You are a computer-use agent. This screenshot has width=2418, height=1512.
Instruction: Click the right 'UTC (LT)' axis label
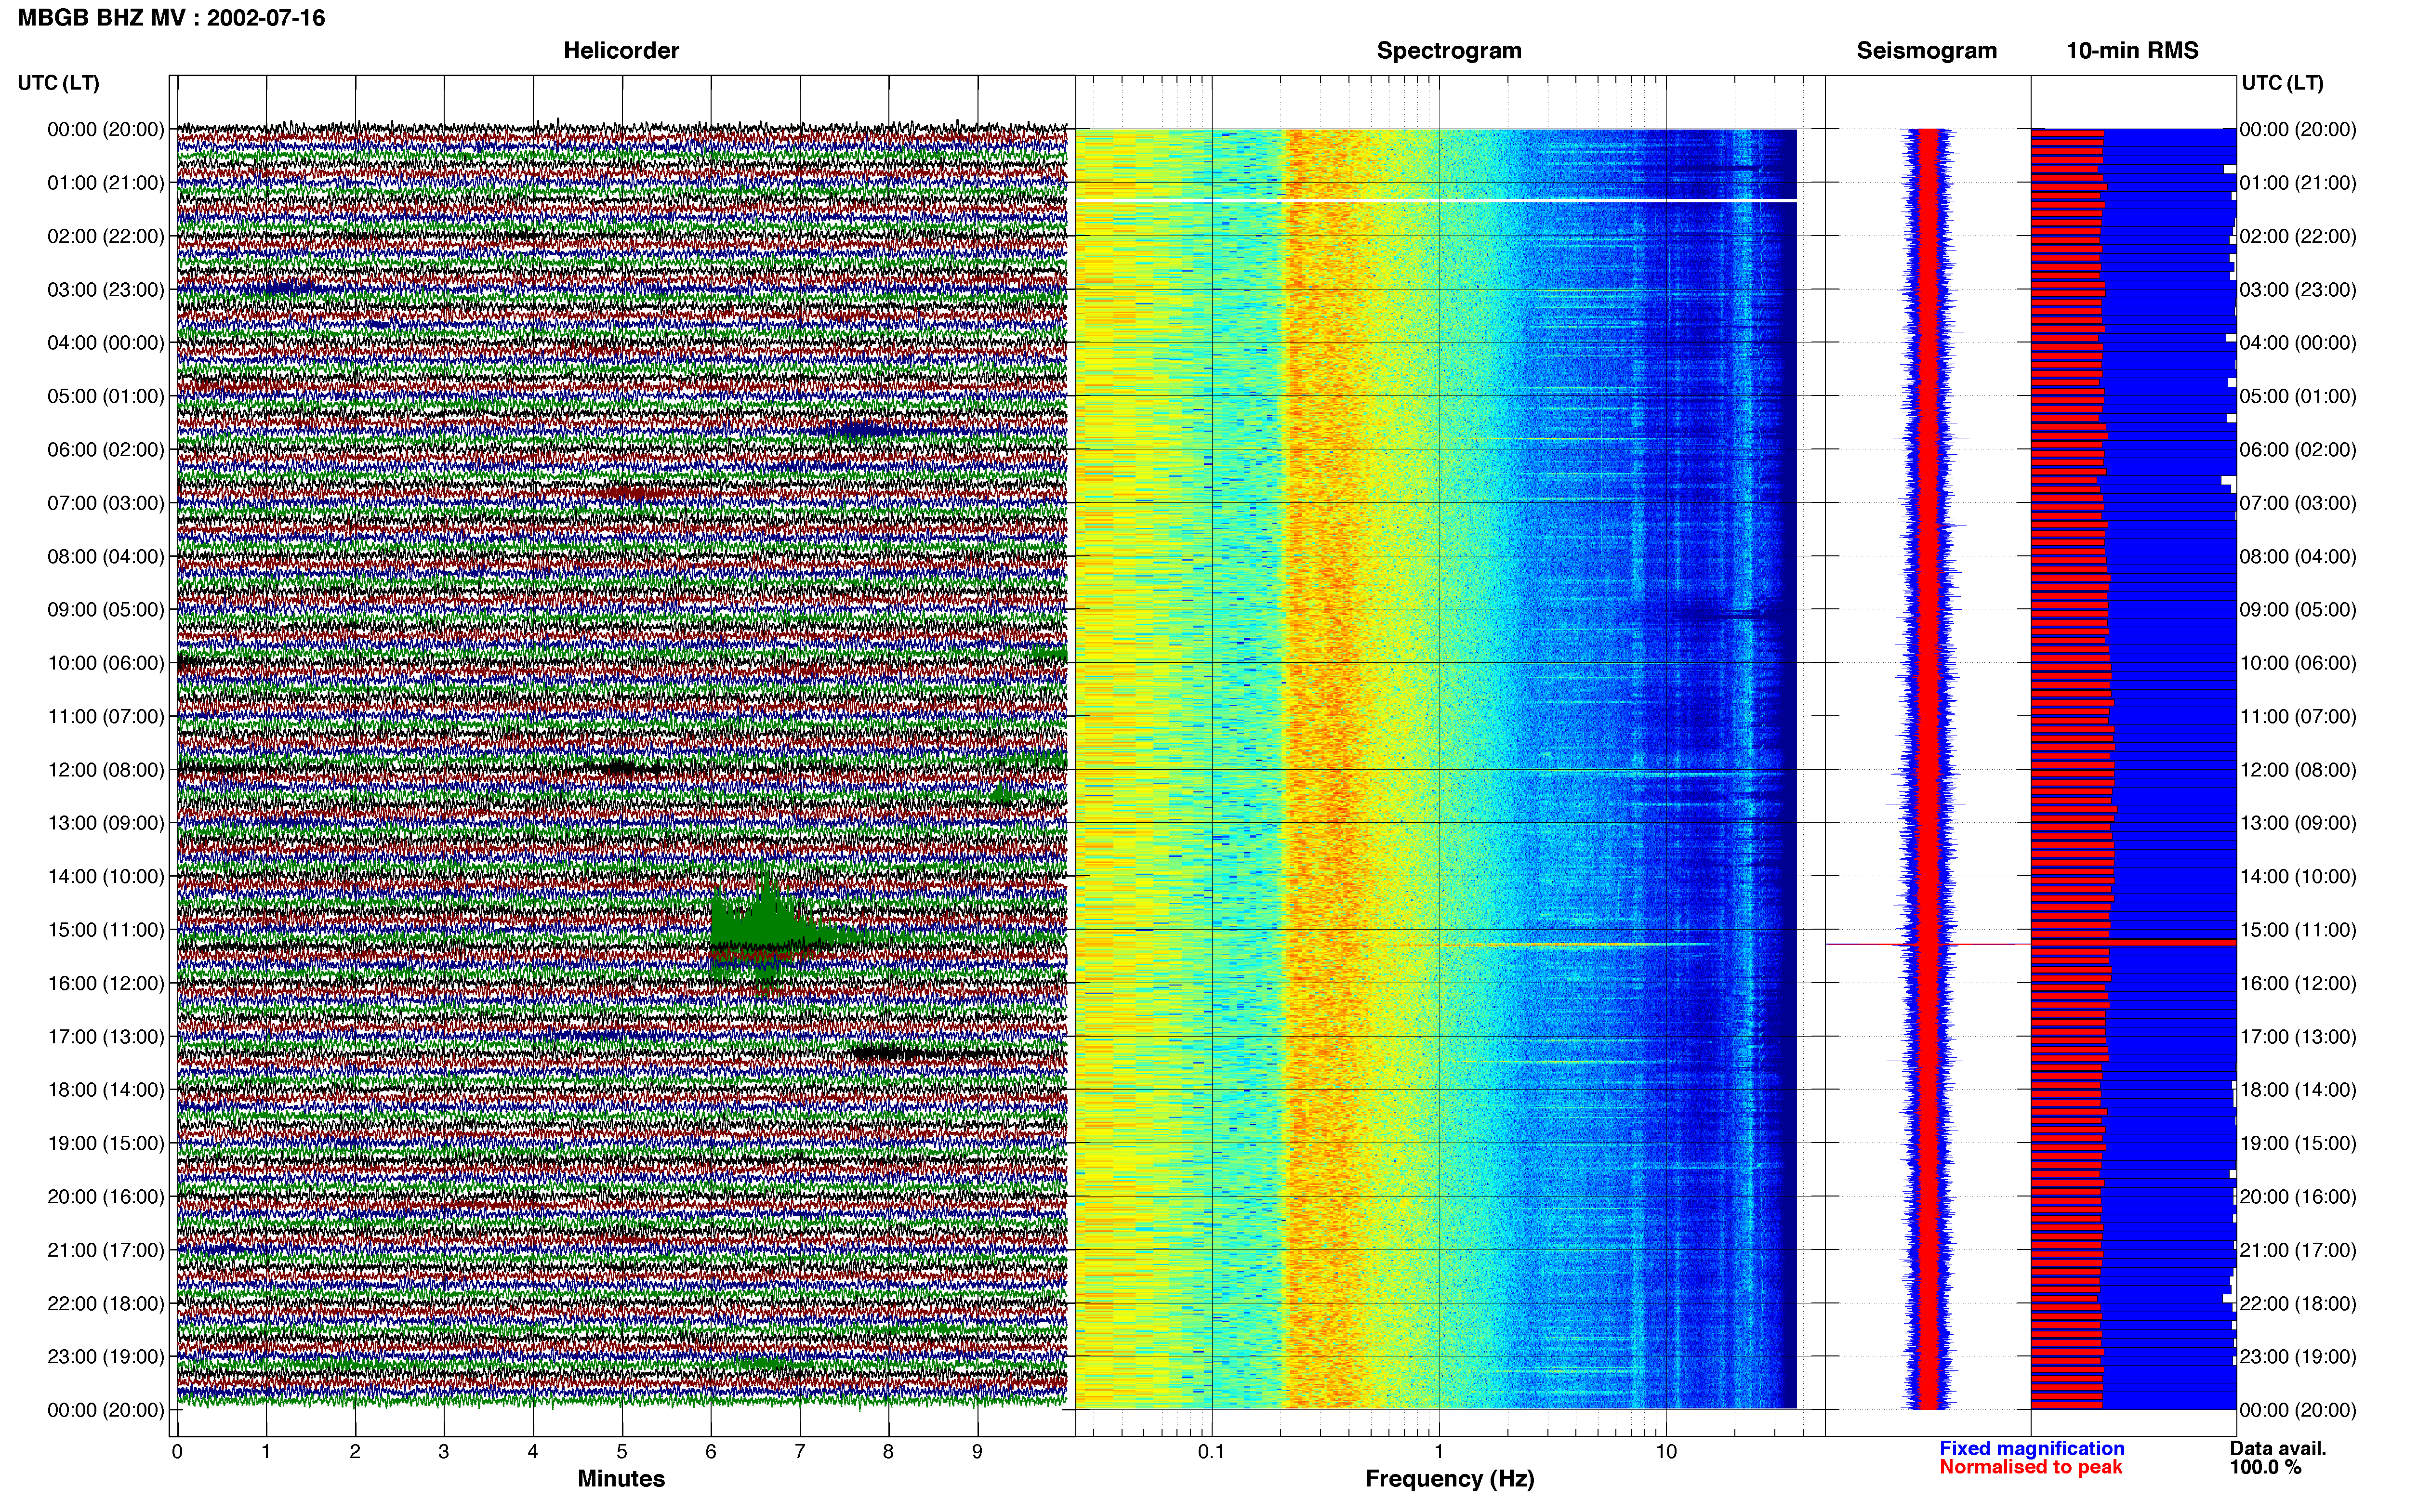coord(2282,83)
